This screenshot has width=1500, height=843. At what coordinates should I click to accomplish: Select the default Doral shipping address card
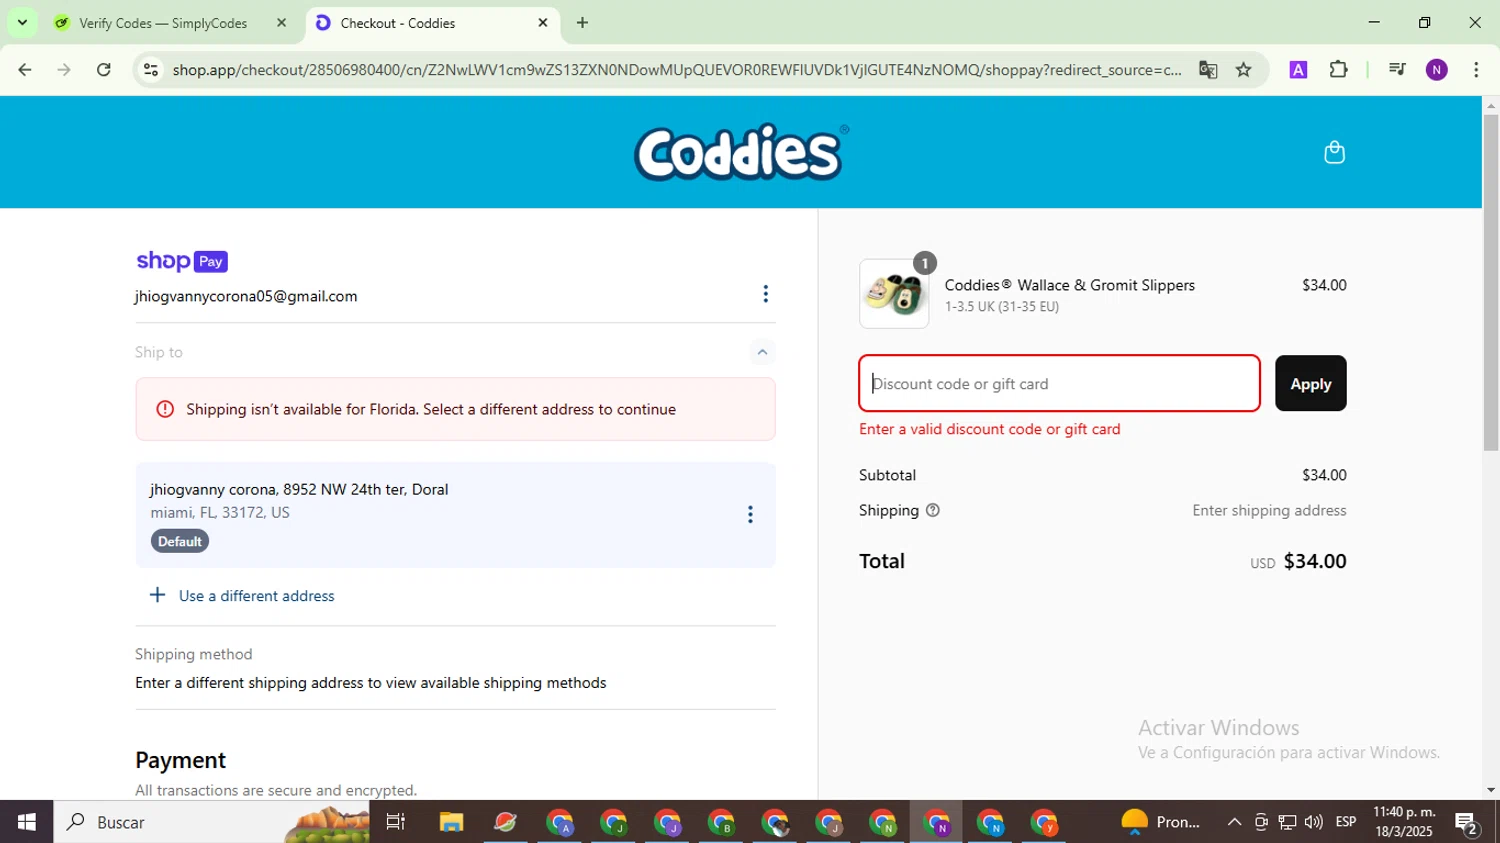[x=455, y=515]
